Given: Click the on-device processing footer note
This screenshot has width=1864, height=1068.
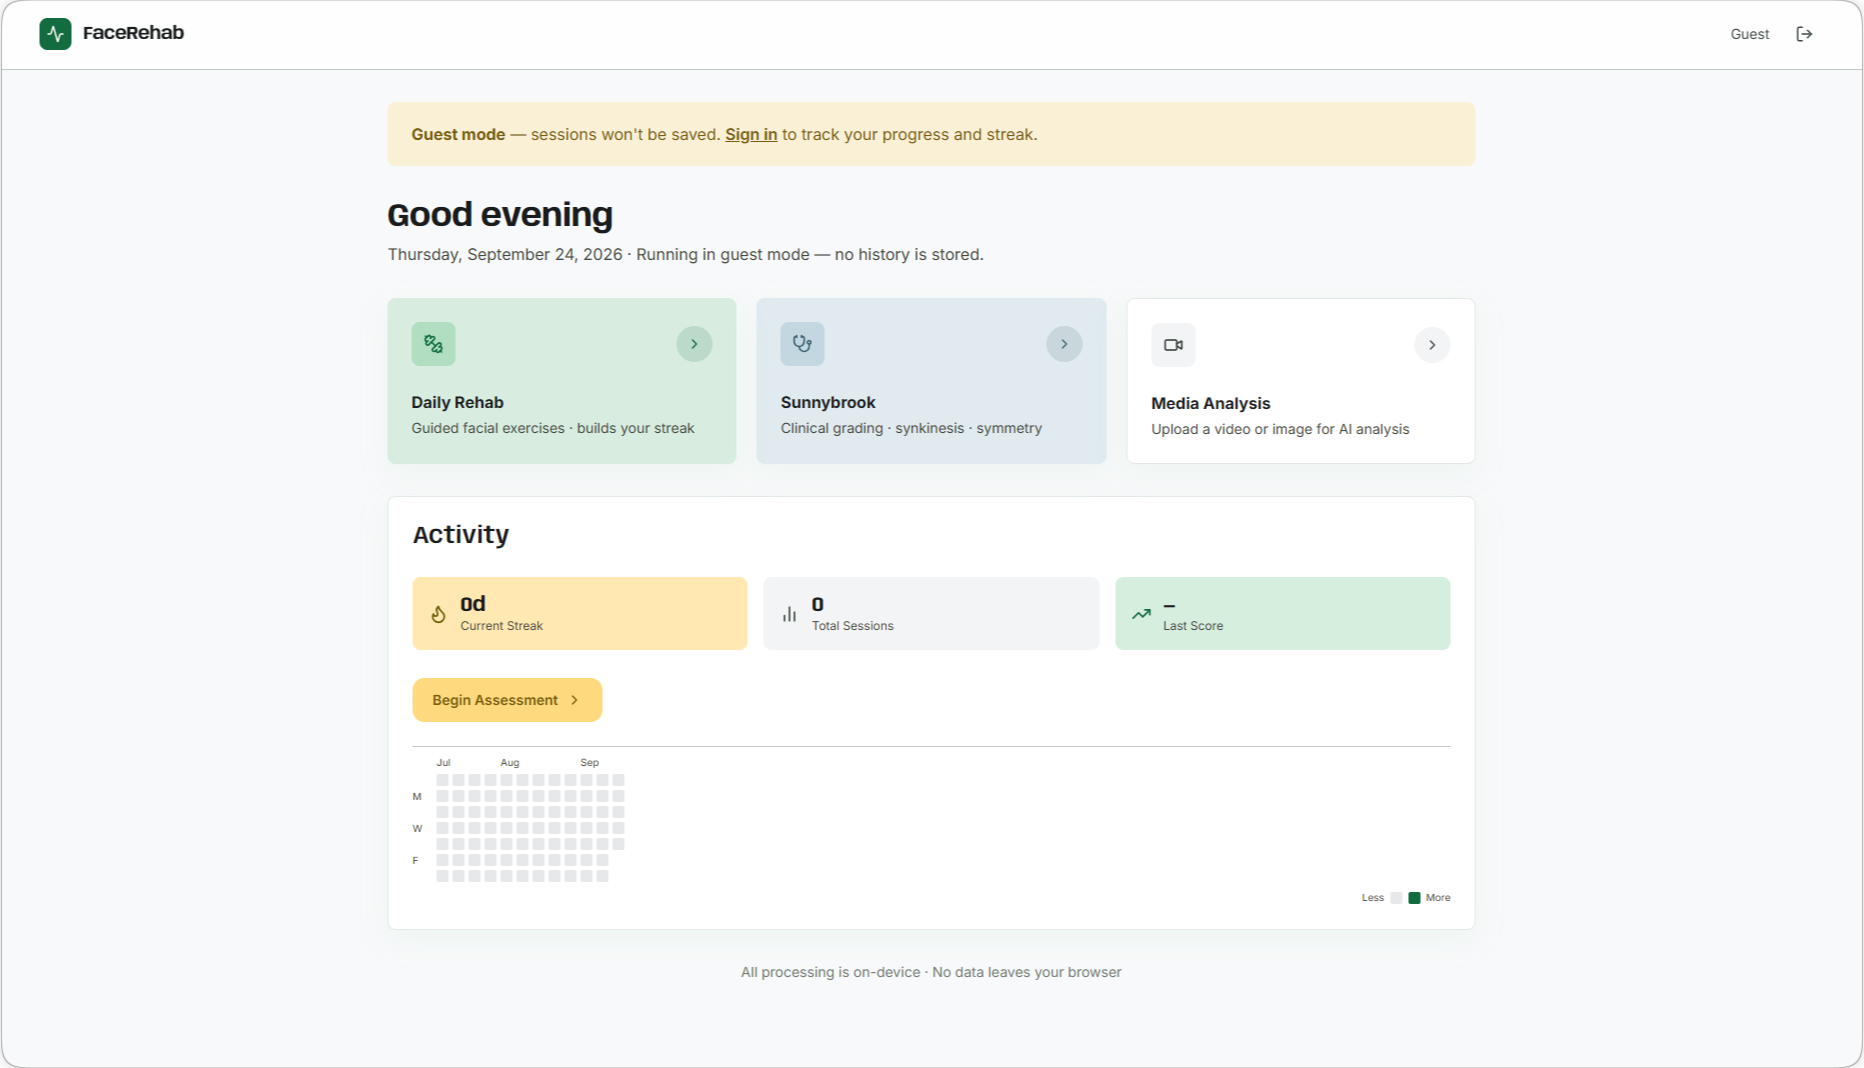Looking at the screenshot, I should coord(931,972).
